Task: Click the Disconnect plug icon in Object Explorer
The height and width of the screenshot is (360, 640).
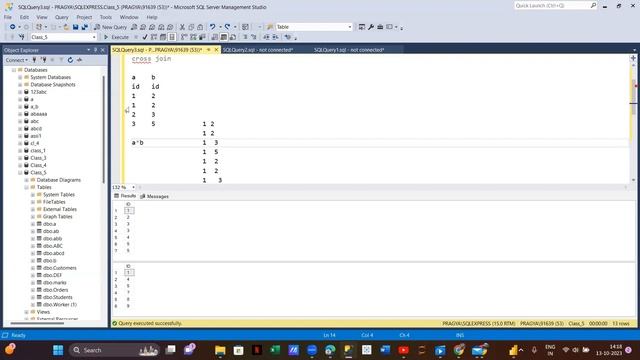Action: coord(43,60)
